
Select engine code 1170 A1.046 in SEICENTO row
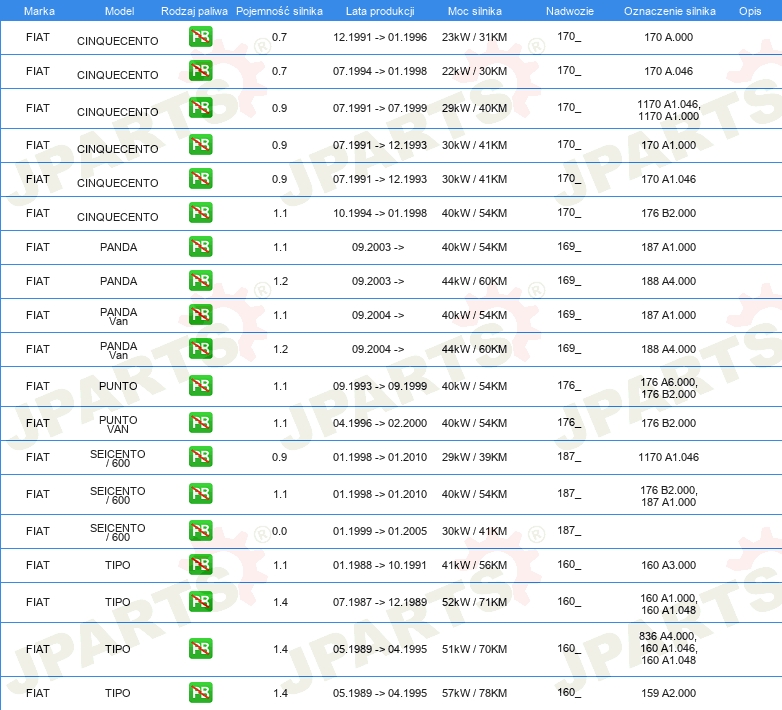[668, 457]
